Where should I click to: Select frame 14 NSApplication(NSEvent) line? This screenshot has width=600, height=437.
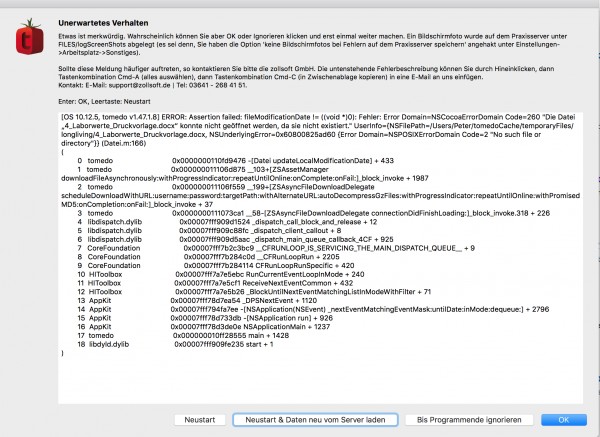(x=313, y=309)
